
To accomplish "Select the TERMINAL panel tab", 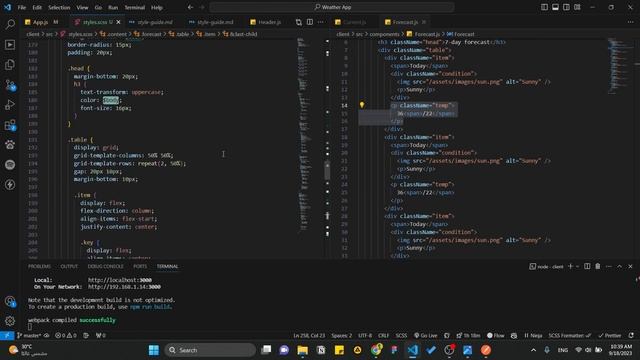I will point(167,267).
